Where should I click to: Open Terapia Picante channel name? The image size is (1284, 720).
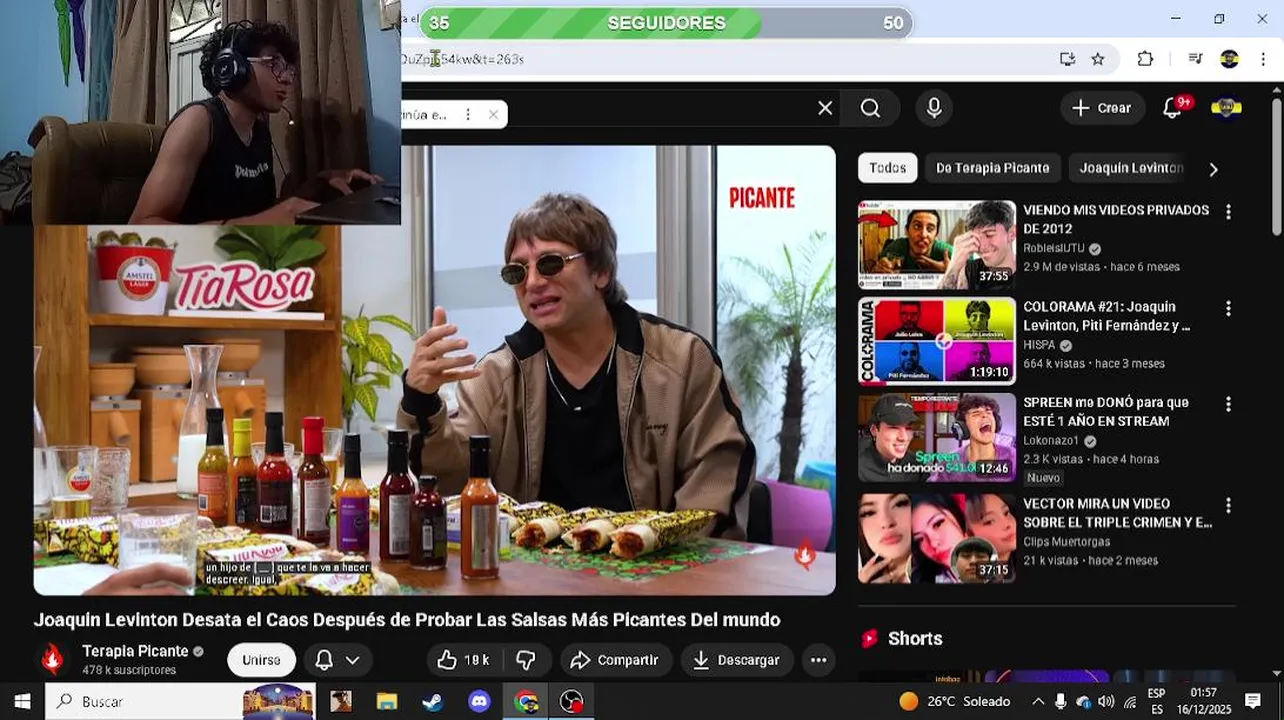[x=135, y=651]
